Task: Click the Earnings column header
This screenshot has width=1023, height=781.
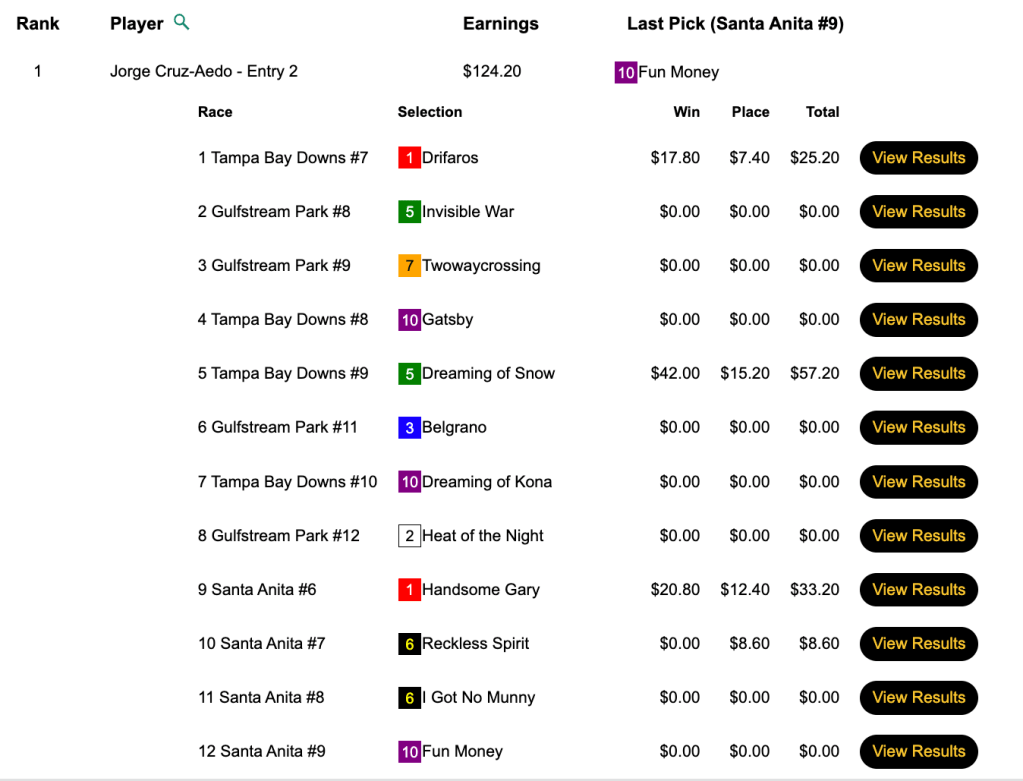Action: pos(500,24)
